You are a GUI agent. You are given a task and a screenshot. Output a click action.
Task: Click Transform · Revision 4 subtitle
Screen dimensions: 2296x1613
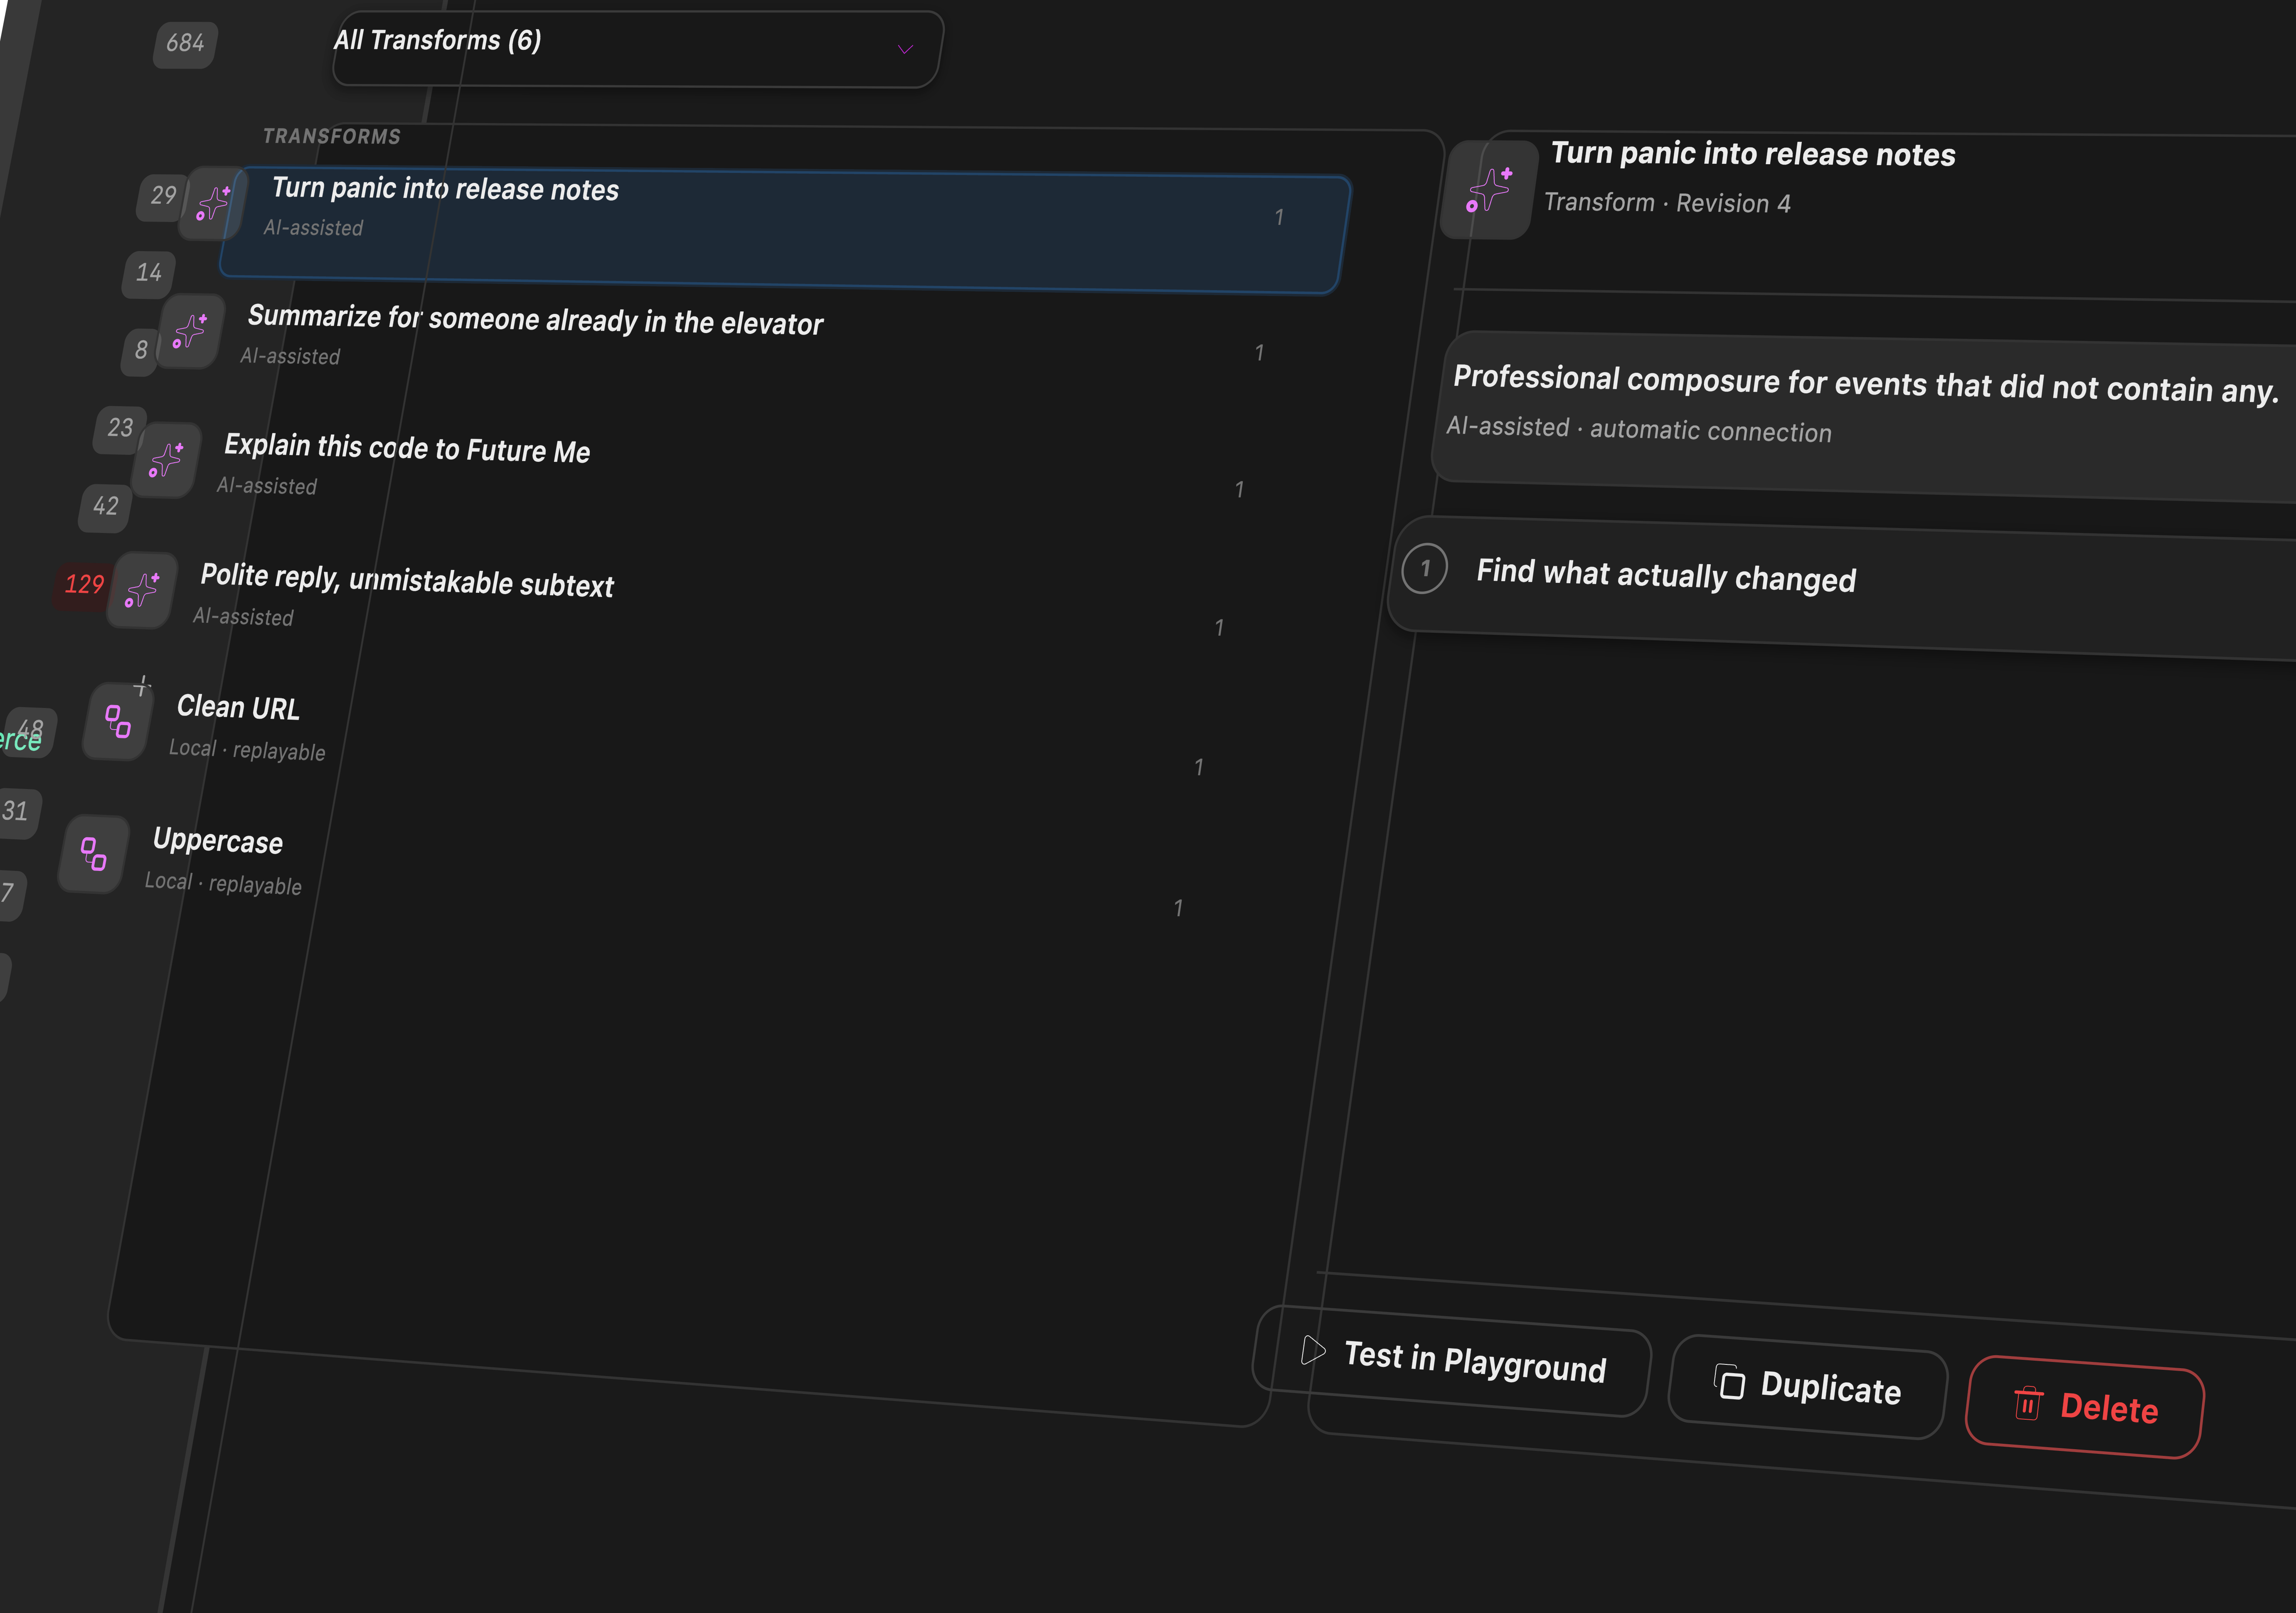coord(1667,203)
